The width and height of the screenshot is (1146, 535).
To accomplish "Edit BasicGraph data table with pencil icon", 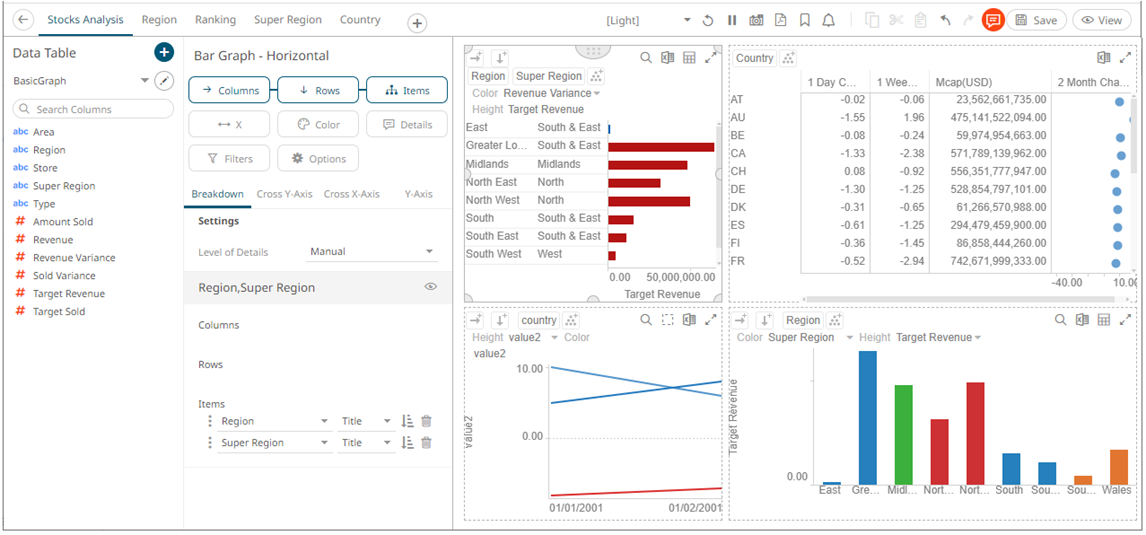I will 164,80.
